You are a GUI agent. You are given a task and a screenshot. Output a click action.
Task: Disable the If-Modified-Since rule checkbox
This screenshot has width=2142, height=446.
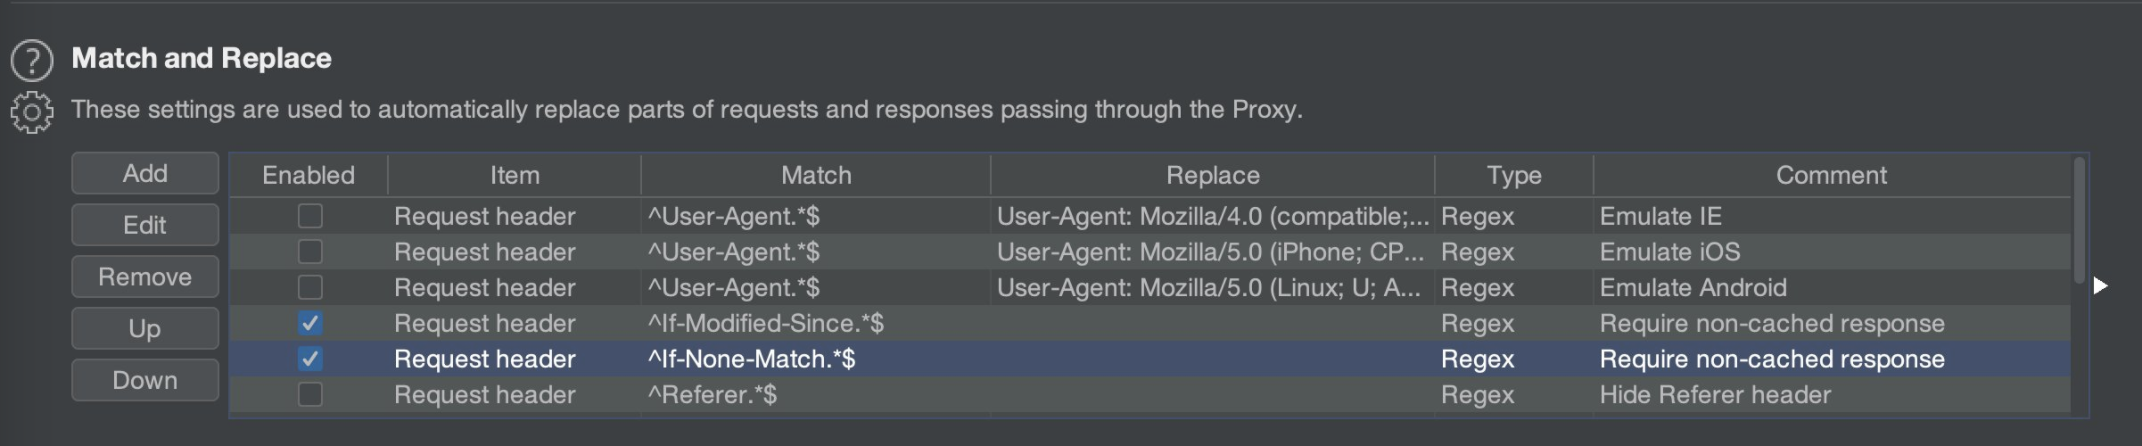pyautogui.click(x=310, y=323)
